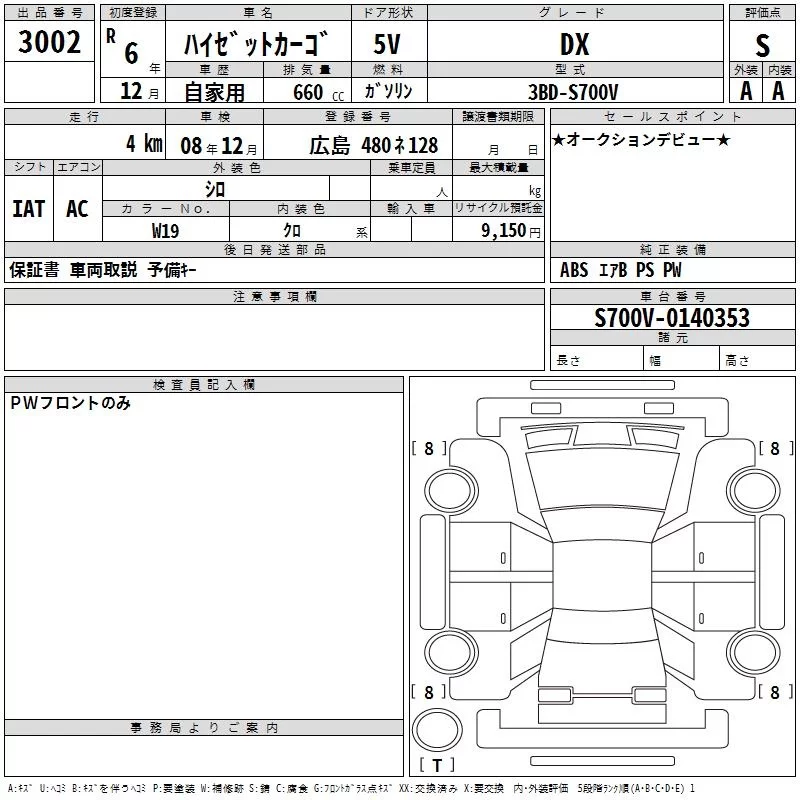
Task: Click the shift type IAT
Action: click(29, 209)
